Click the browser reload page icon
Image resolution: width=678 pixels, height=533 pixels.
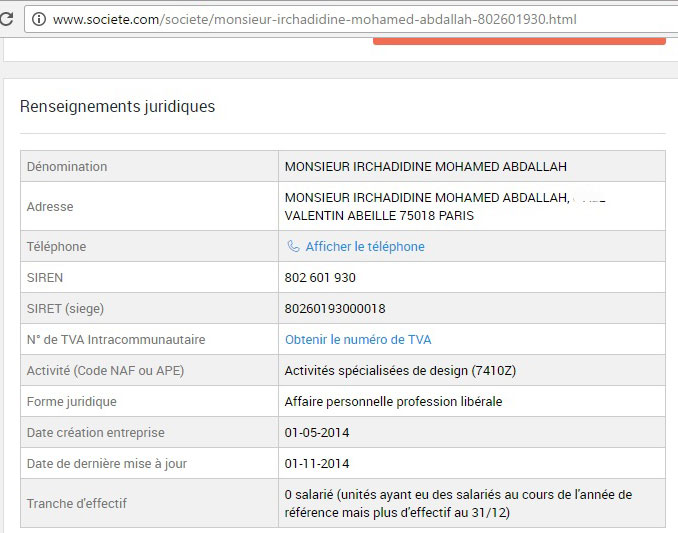[7, 19]
